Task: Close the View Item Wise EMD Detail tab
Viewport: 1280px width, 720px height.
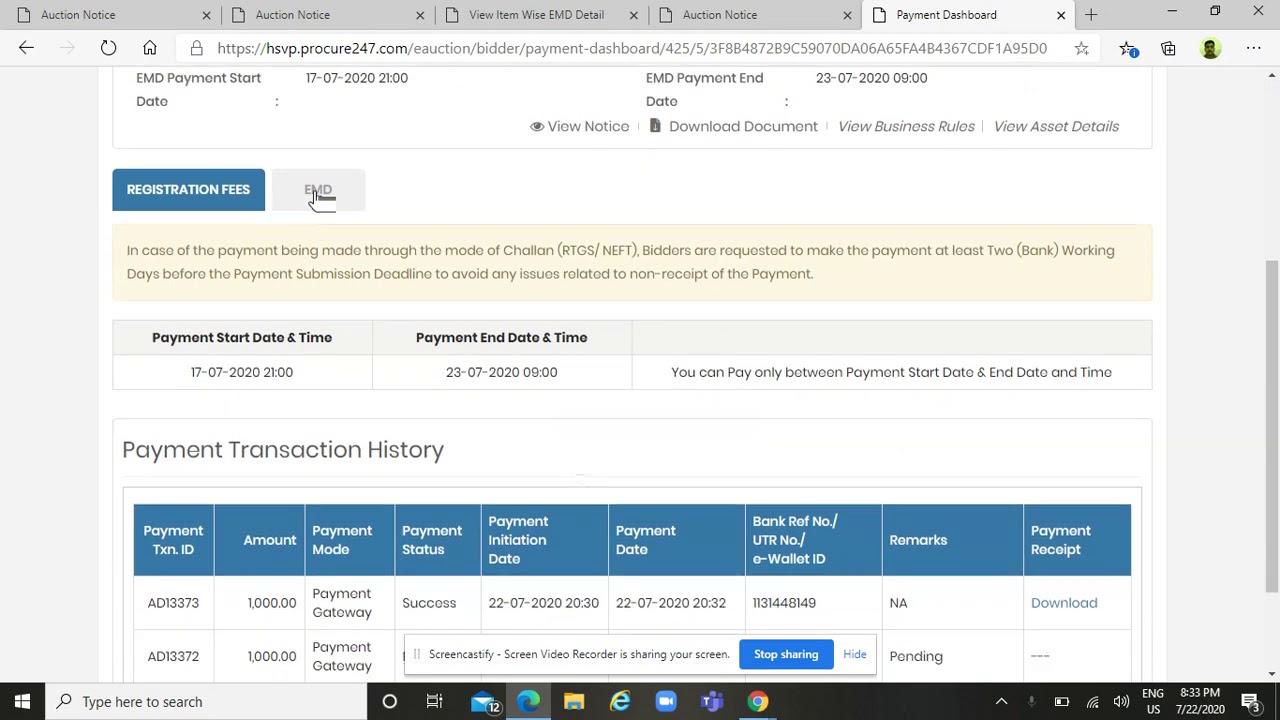Action: pos(633,15)
